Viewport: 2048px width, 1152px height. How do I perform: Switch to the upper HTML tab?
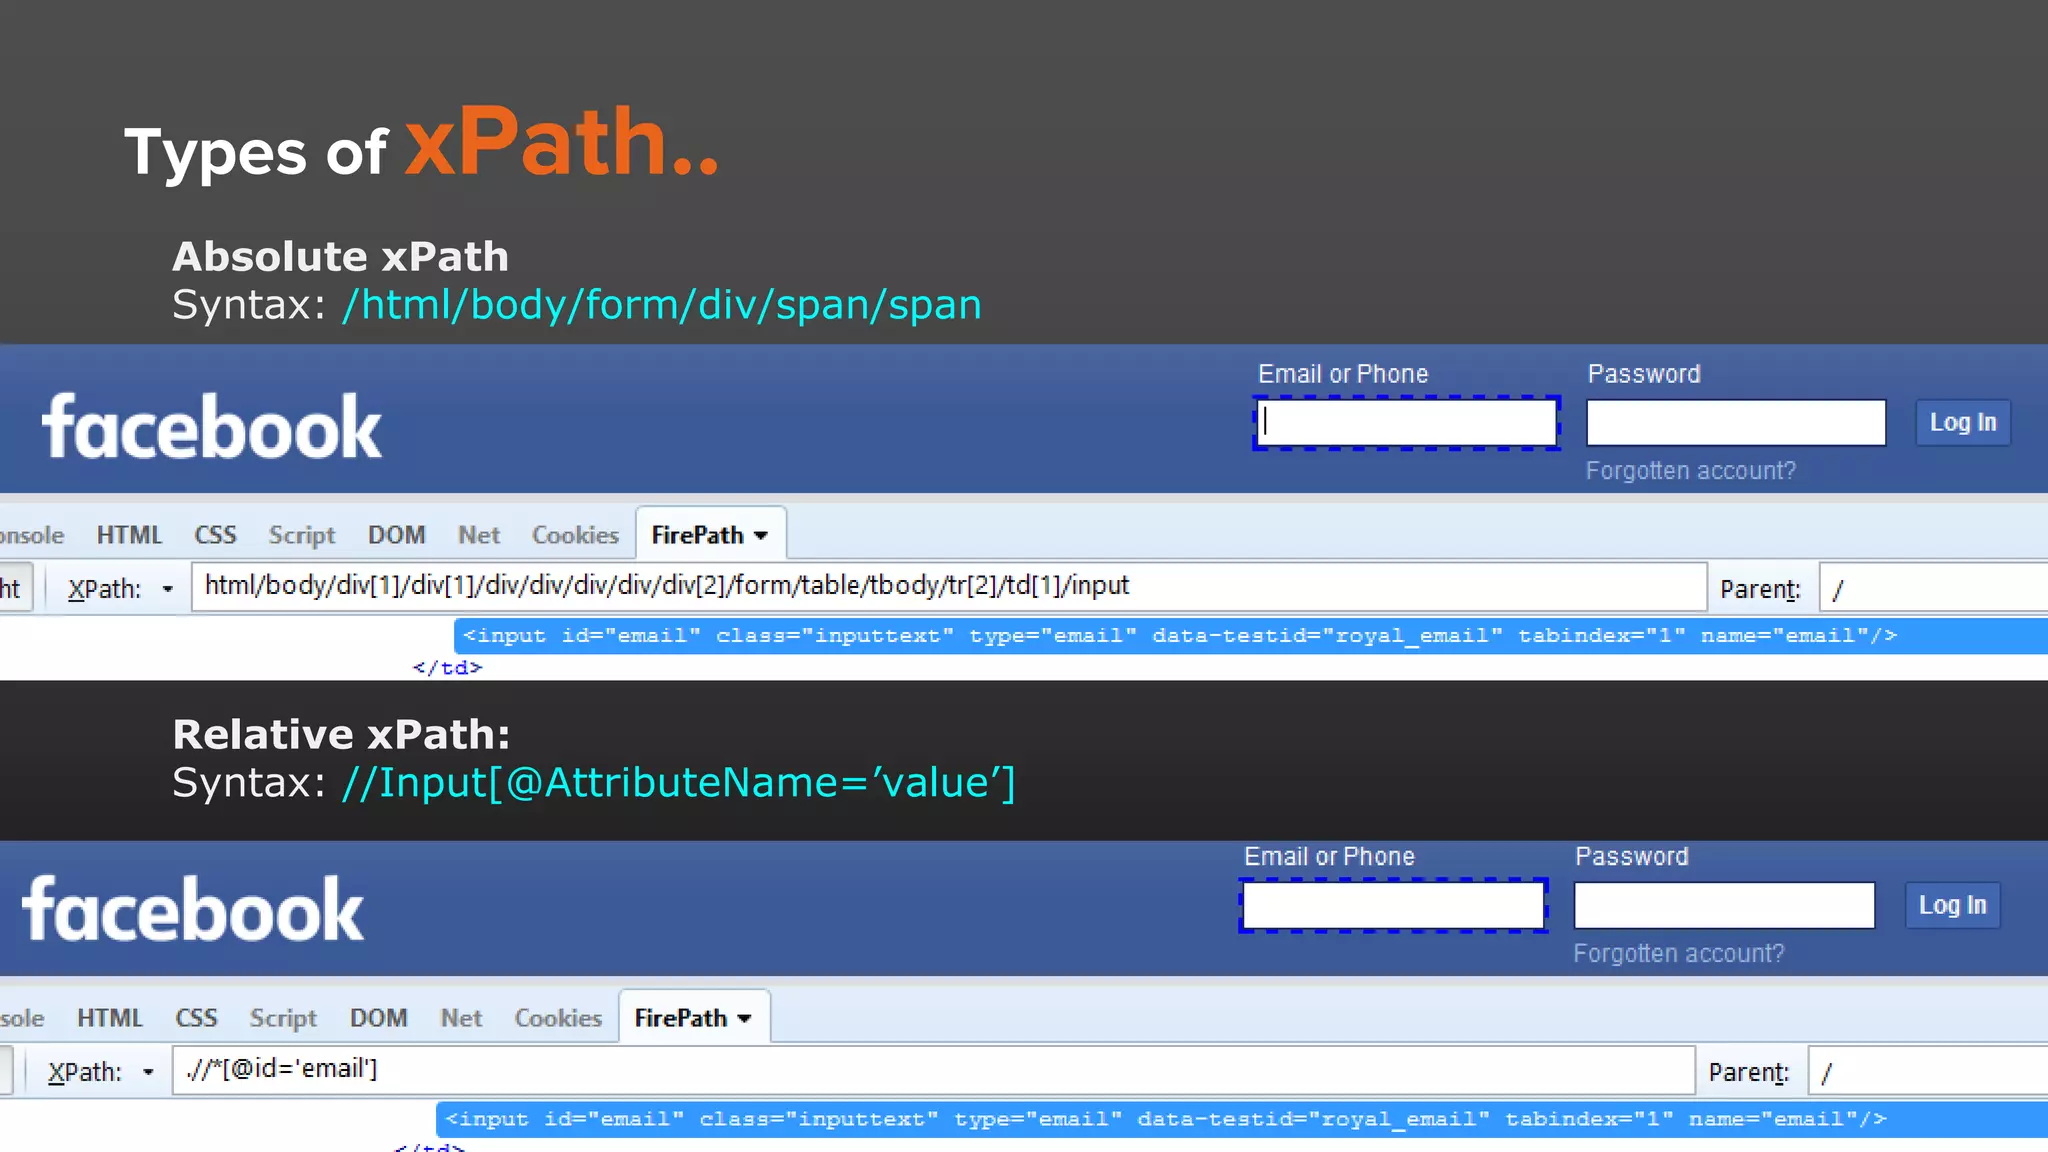tap(129, 535)
